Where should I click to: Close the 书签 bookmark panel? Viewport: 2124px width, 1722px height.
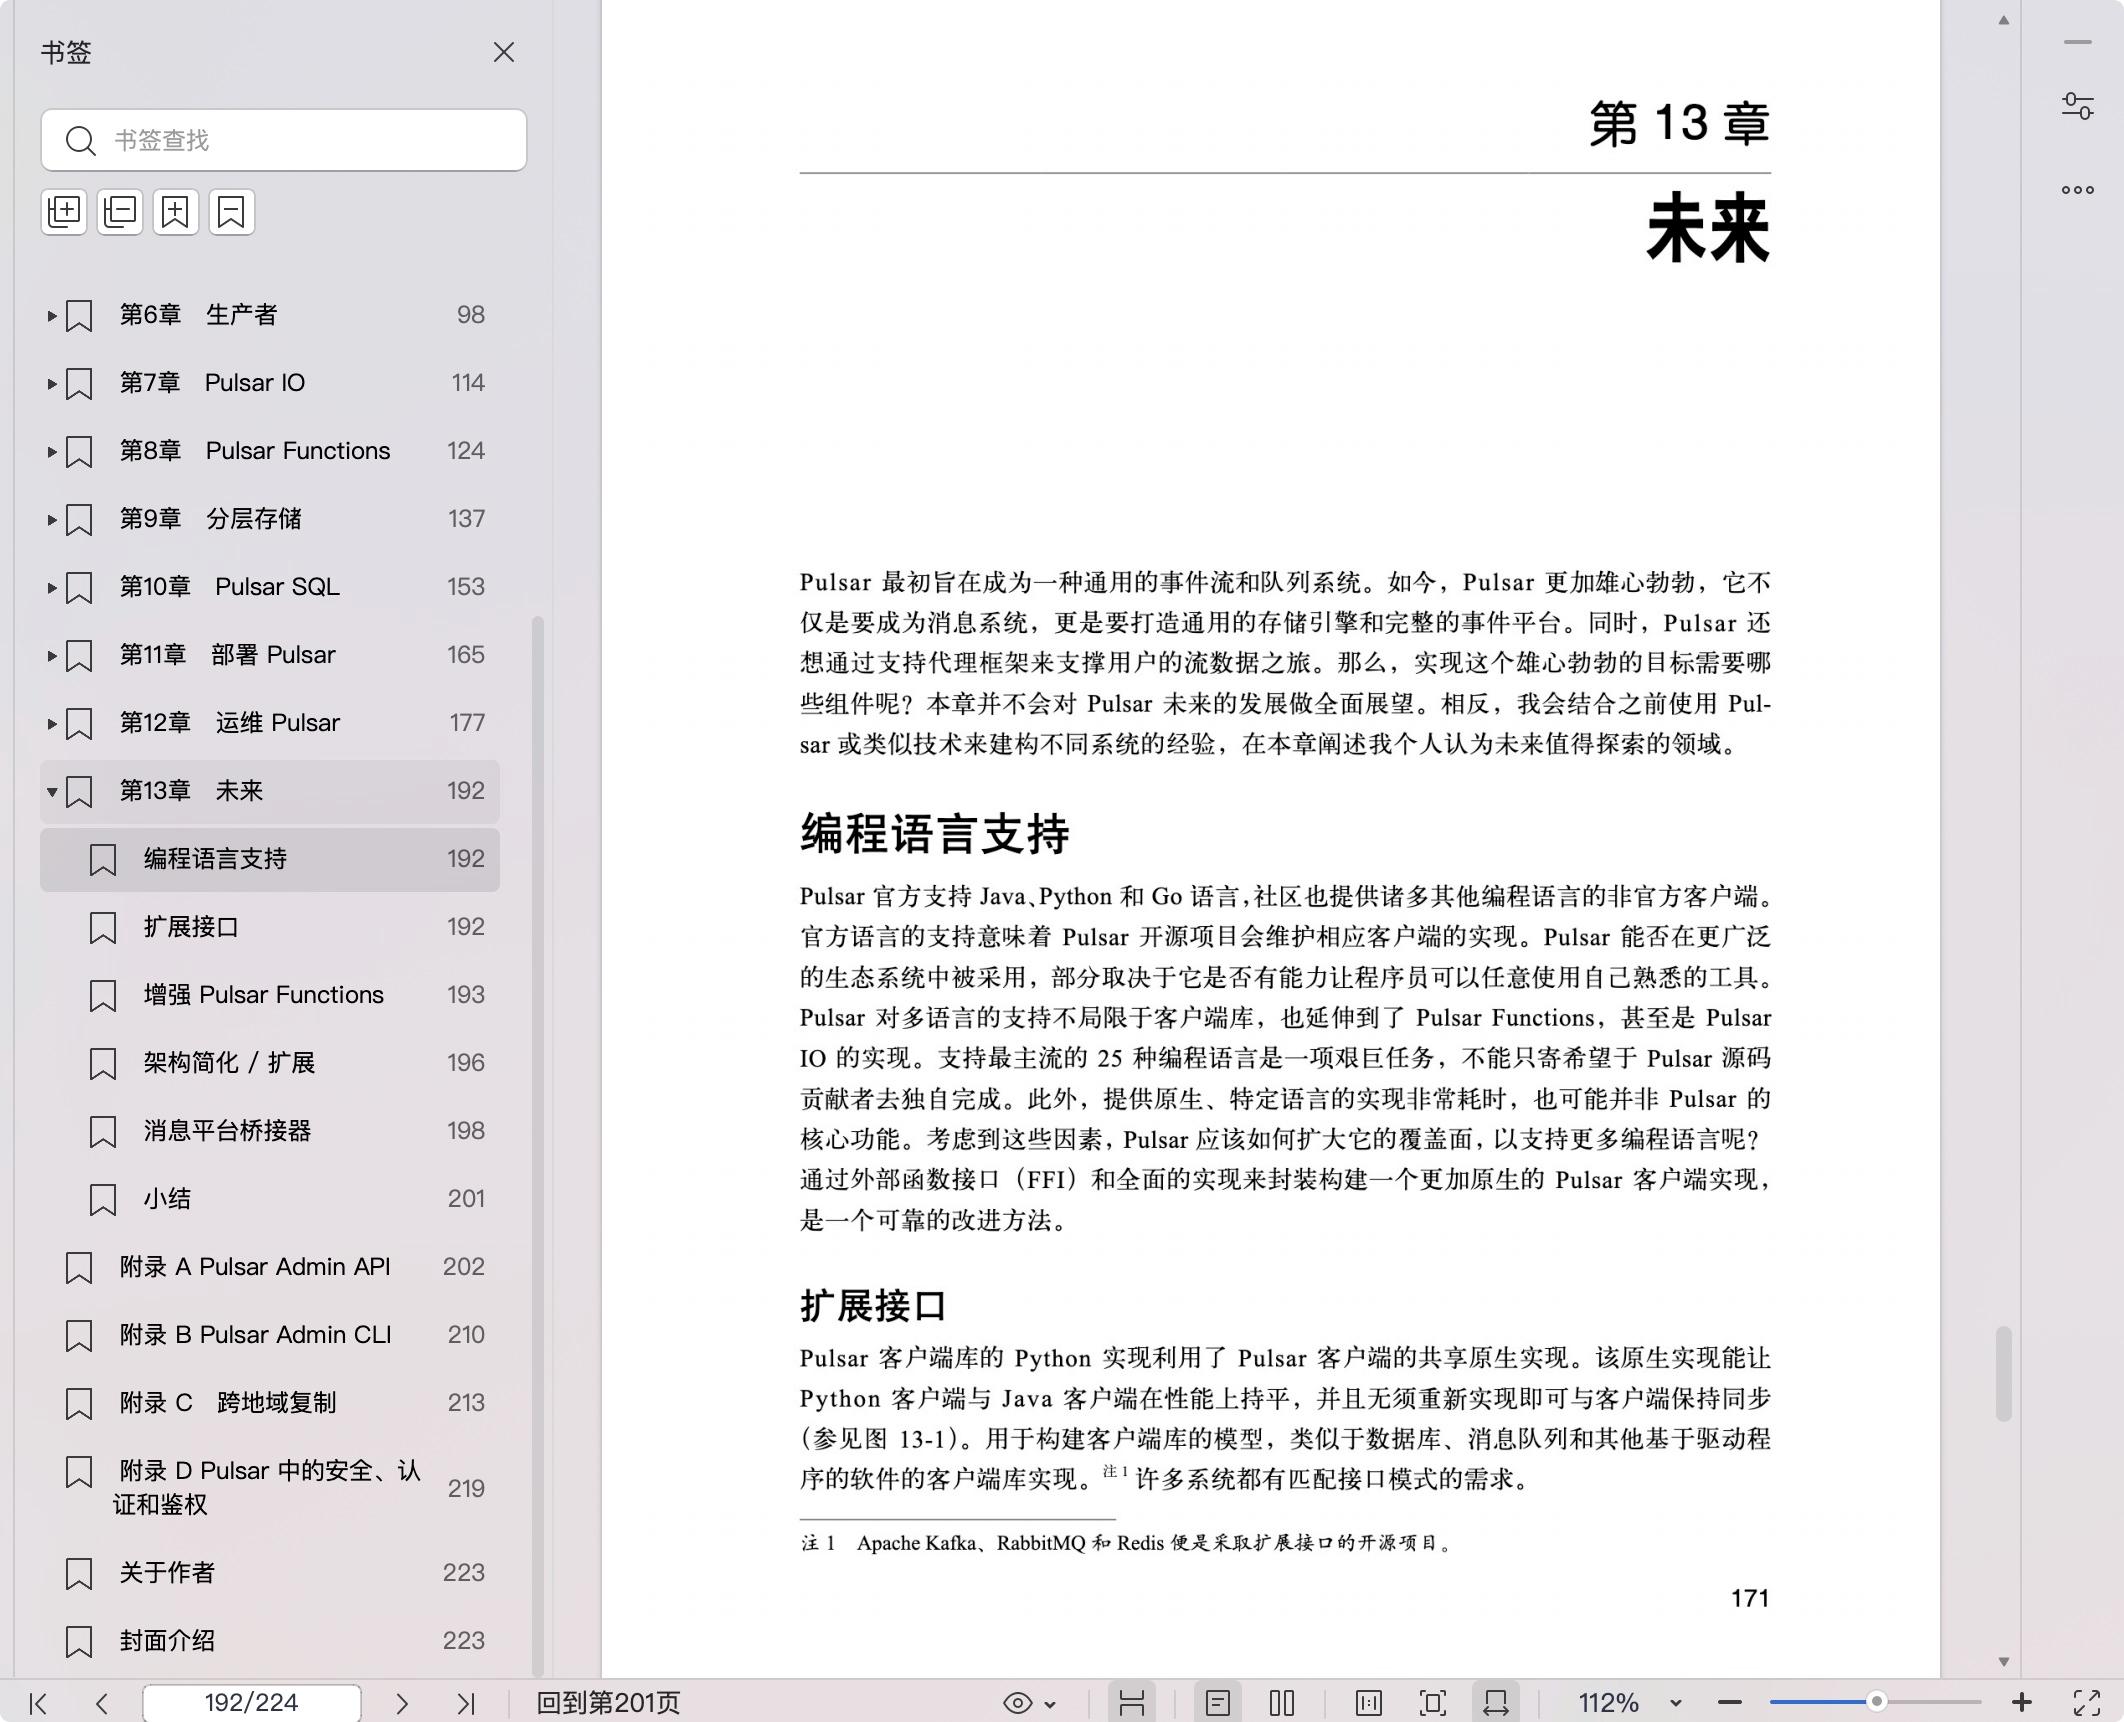(x=504, y=52)
